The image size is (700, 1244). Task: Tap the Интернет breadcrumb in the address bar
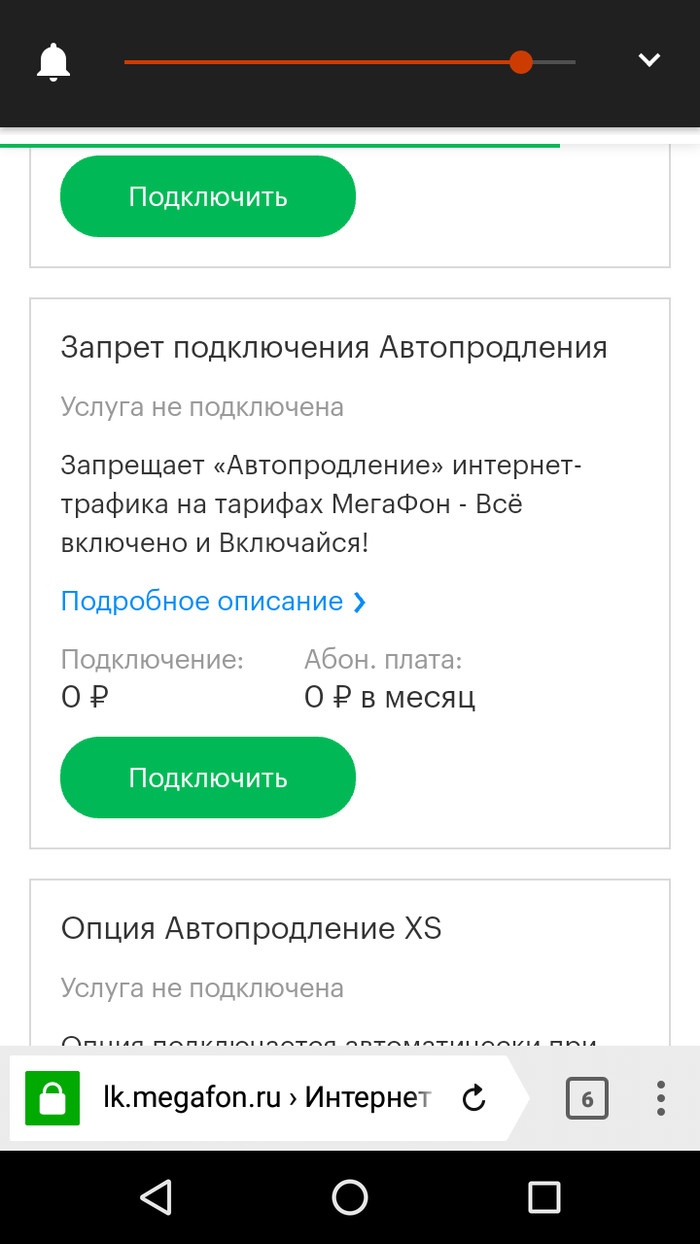[x=366, y=1099]
